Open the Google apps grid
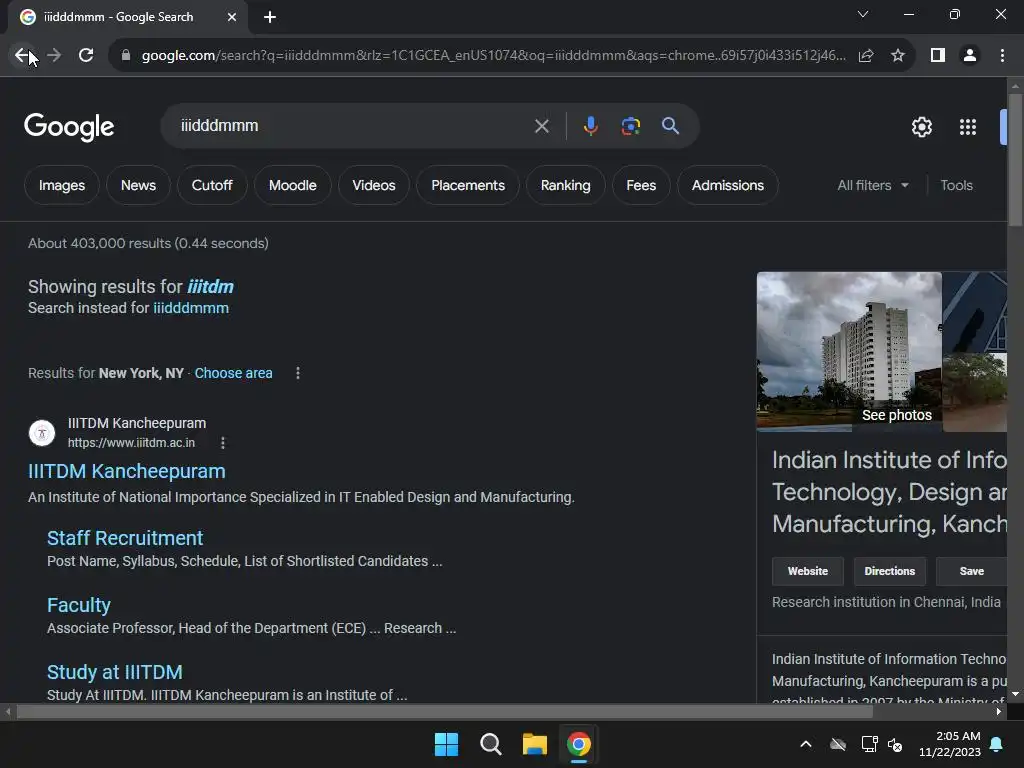Screen dimensions: 1024x768 (x=968, y=127)
